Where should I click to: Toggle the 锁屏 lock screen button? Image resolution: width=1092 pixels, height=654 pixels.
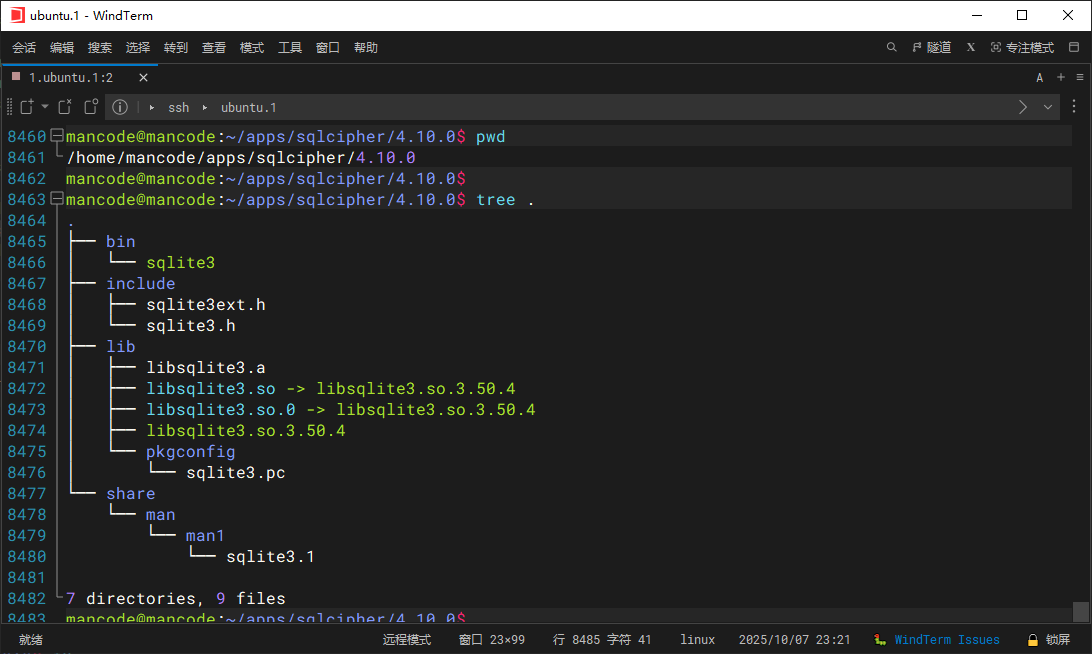(1048, 640)
